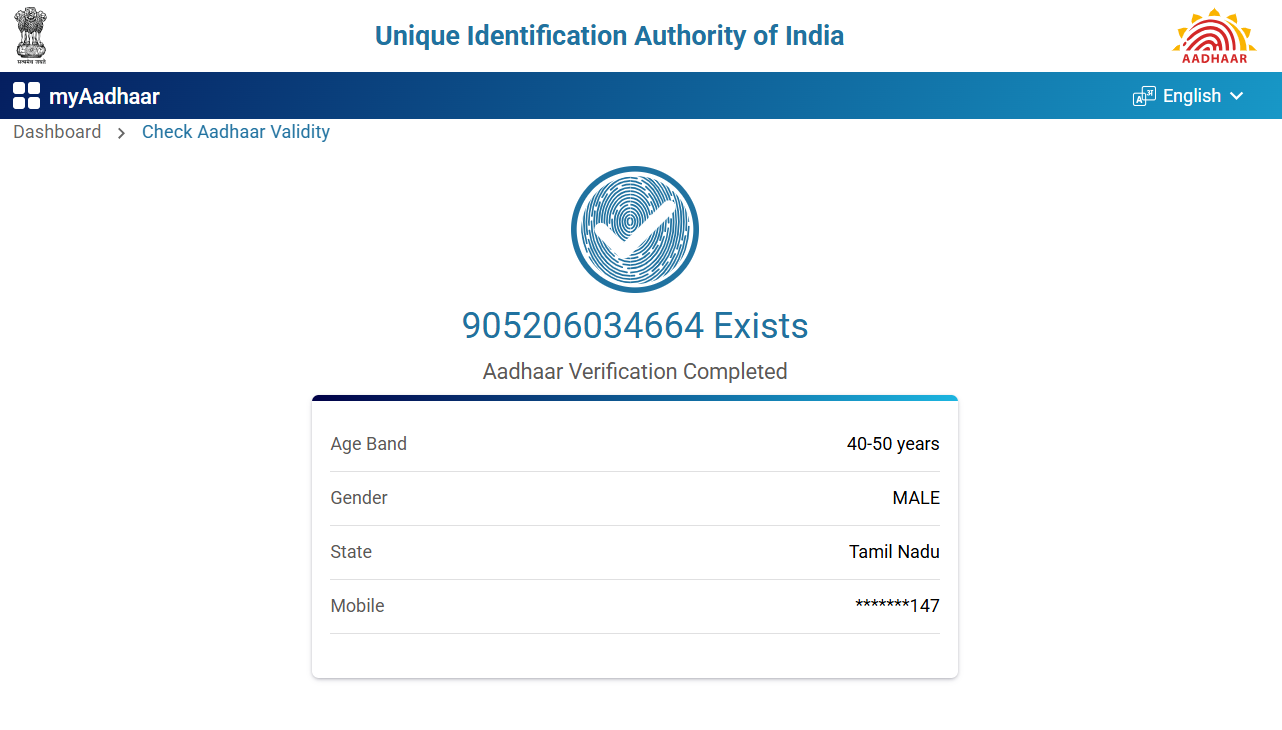Click the Tamil Nadu state value
The image size is (1282, 730).
point(894,552)
